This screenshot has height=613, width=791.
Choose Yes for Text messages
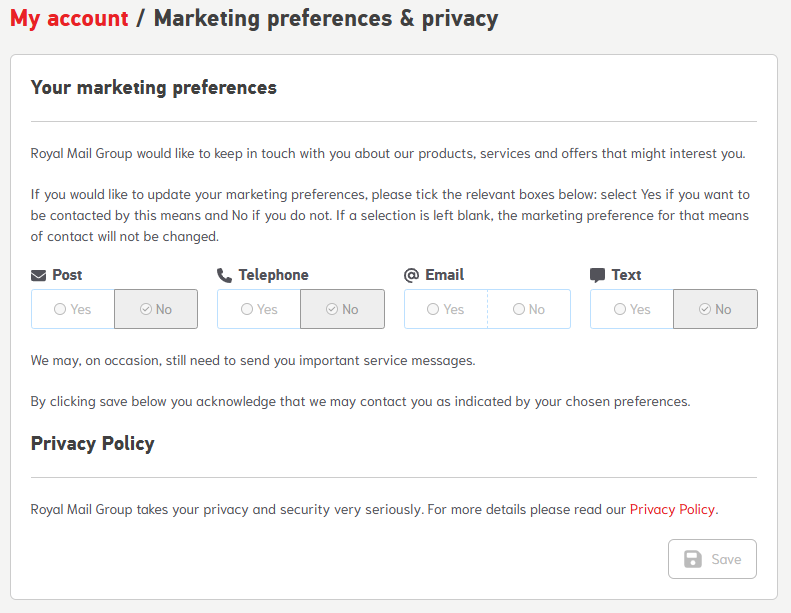click(x=632, y=309)
